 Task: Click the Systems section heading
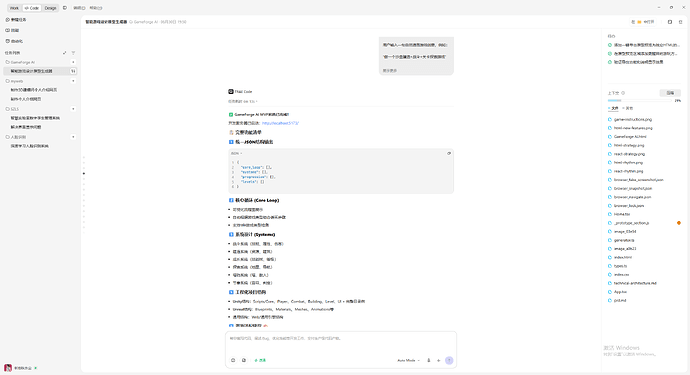252,235
